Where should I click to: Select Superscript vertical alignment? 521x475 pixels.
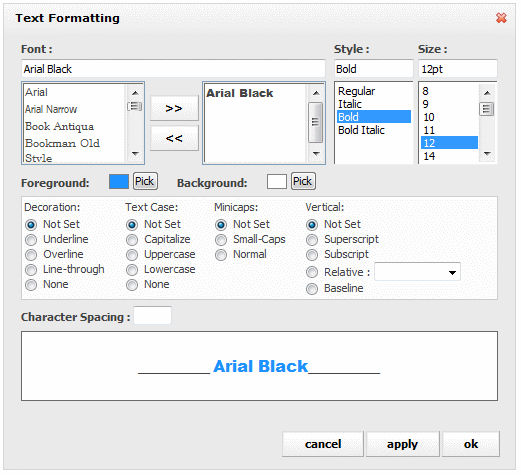(312, 240)
